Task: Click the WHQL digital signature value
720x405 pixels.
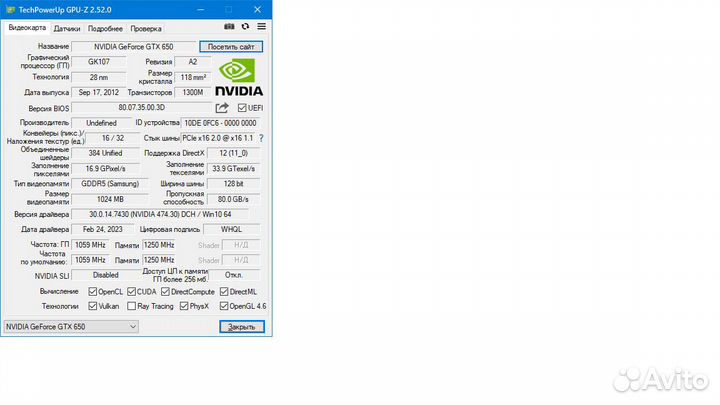Action: 231,229
